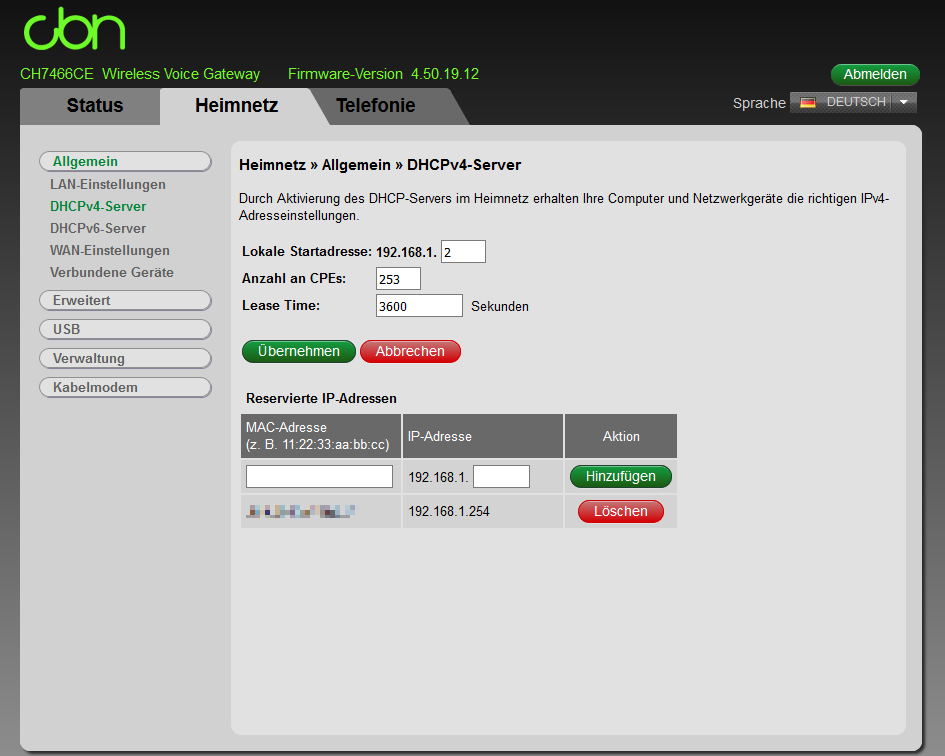Open LAN-Einstellungen settings

point(109,184)
